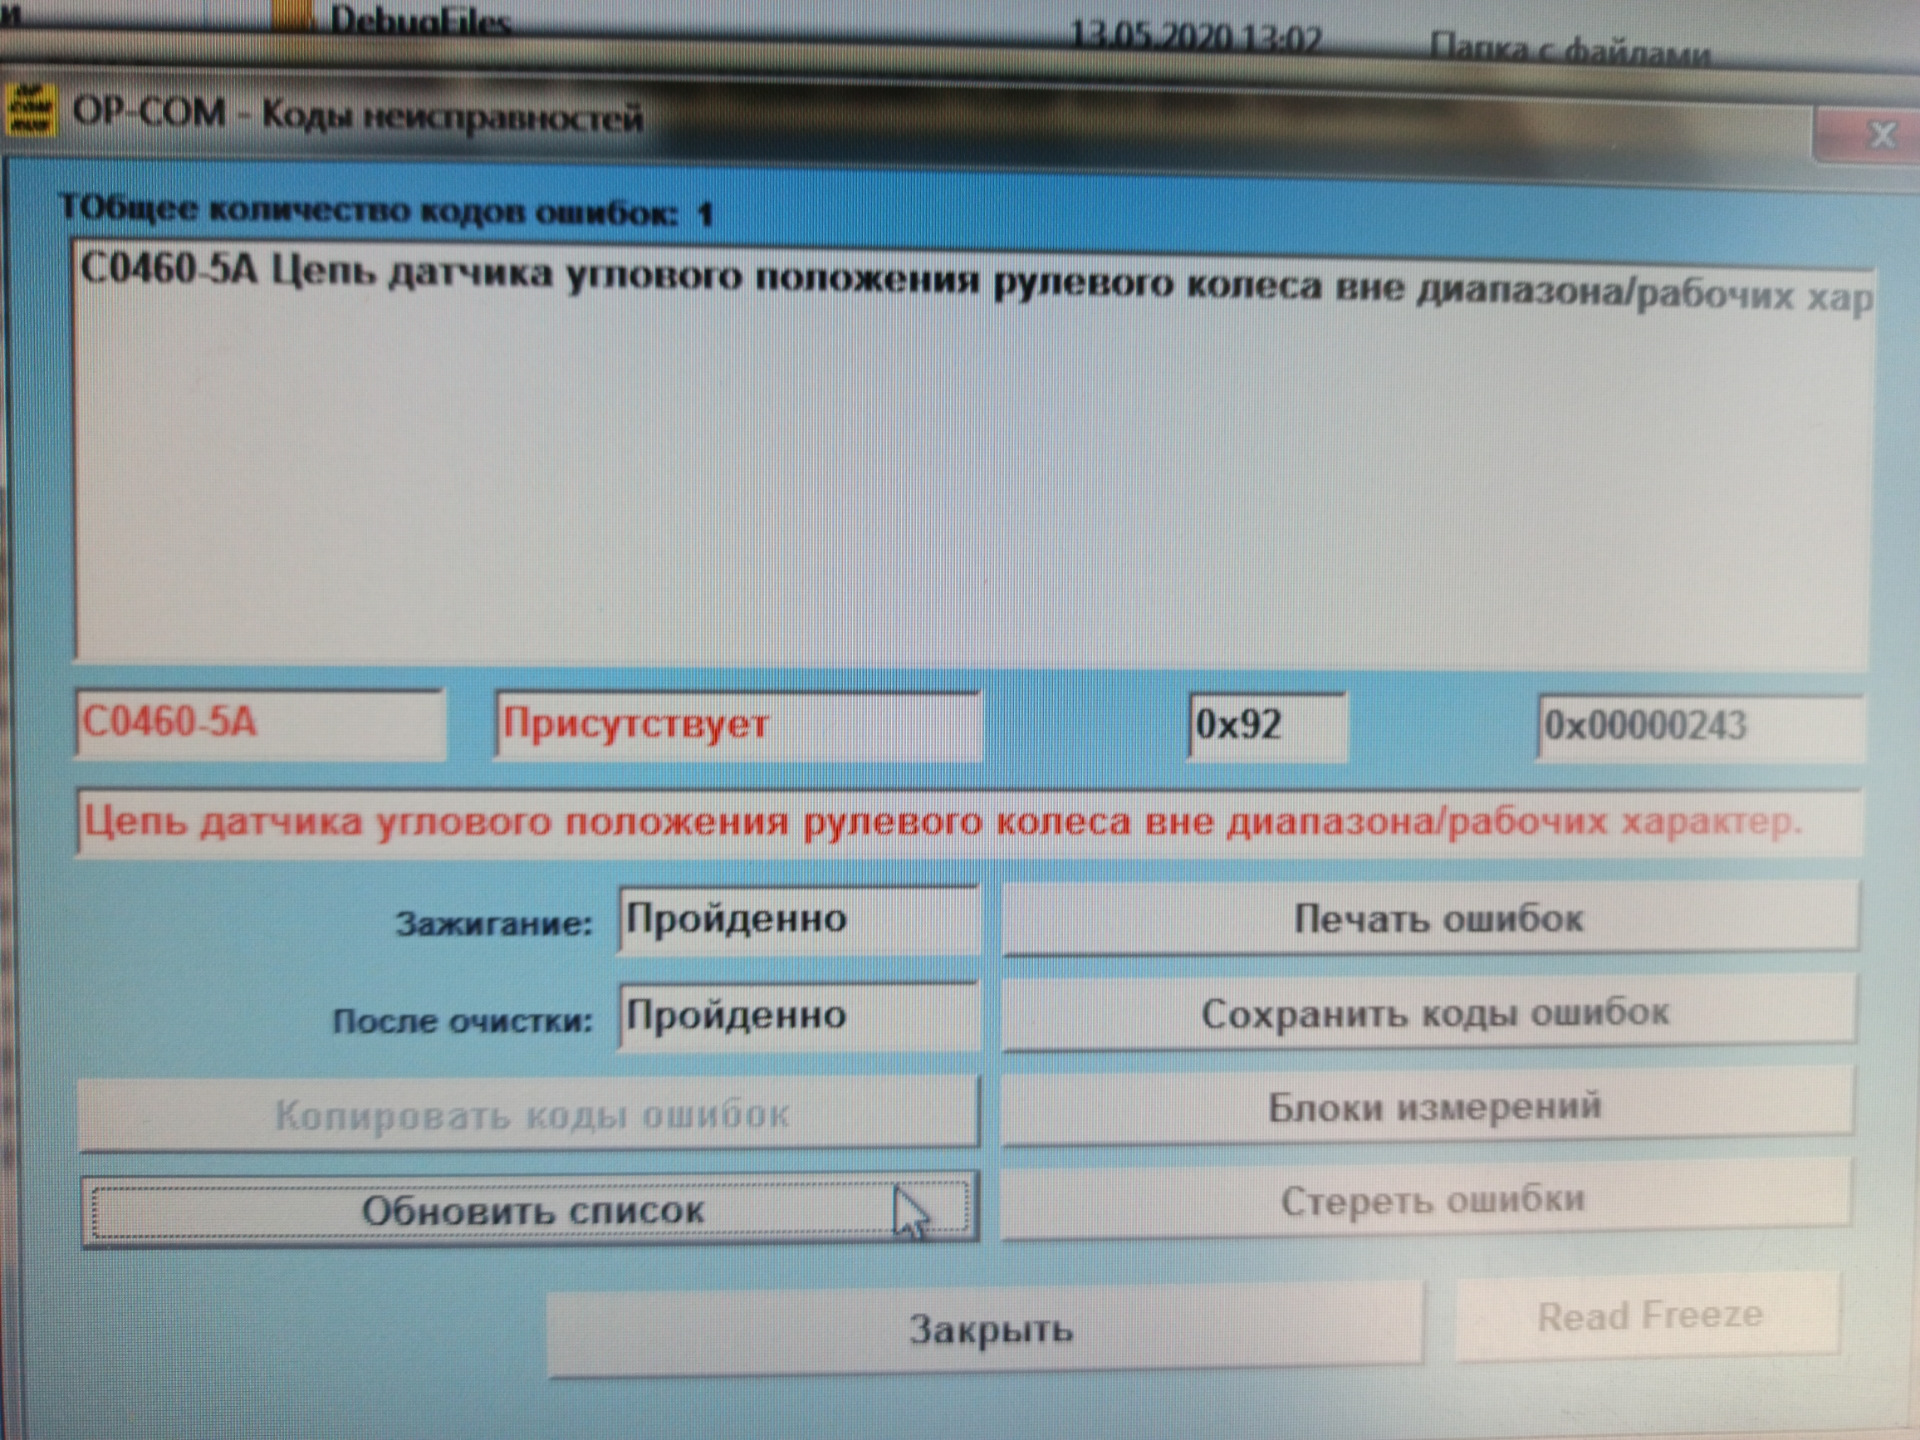The height and width of the screenshot is (1440, 1920).
Task: Close the fault codes window
Action: point(1882,135)
